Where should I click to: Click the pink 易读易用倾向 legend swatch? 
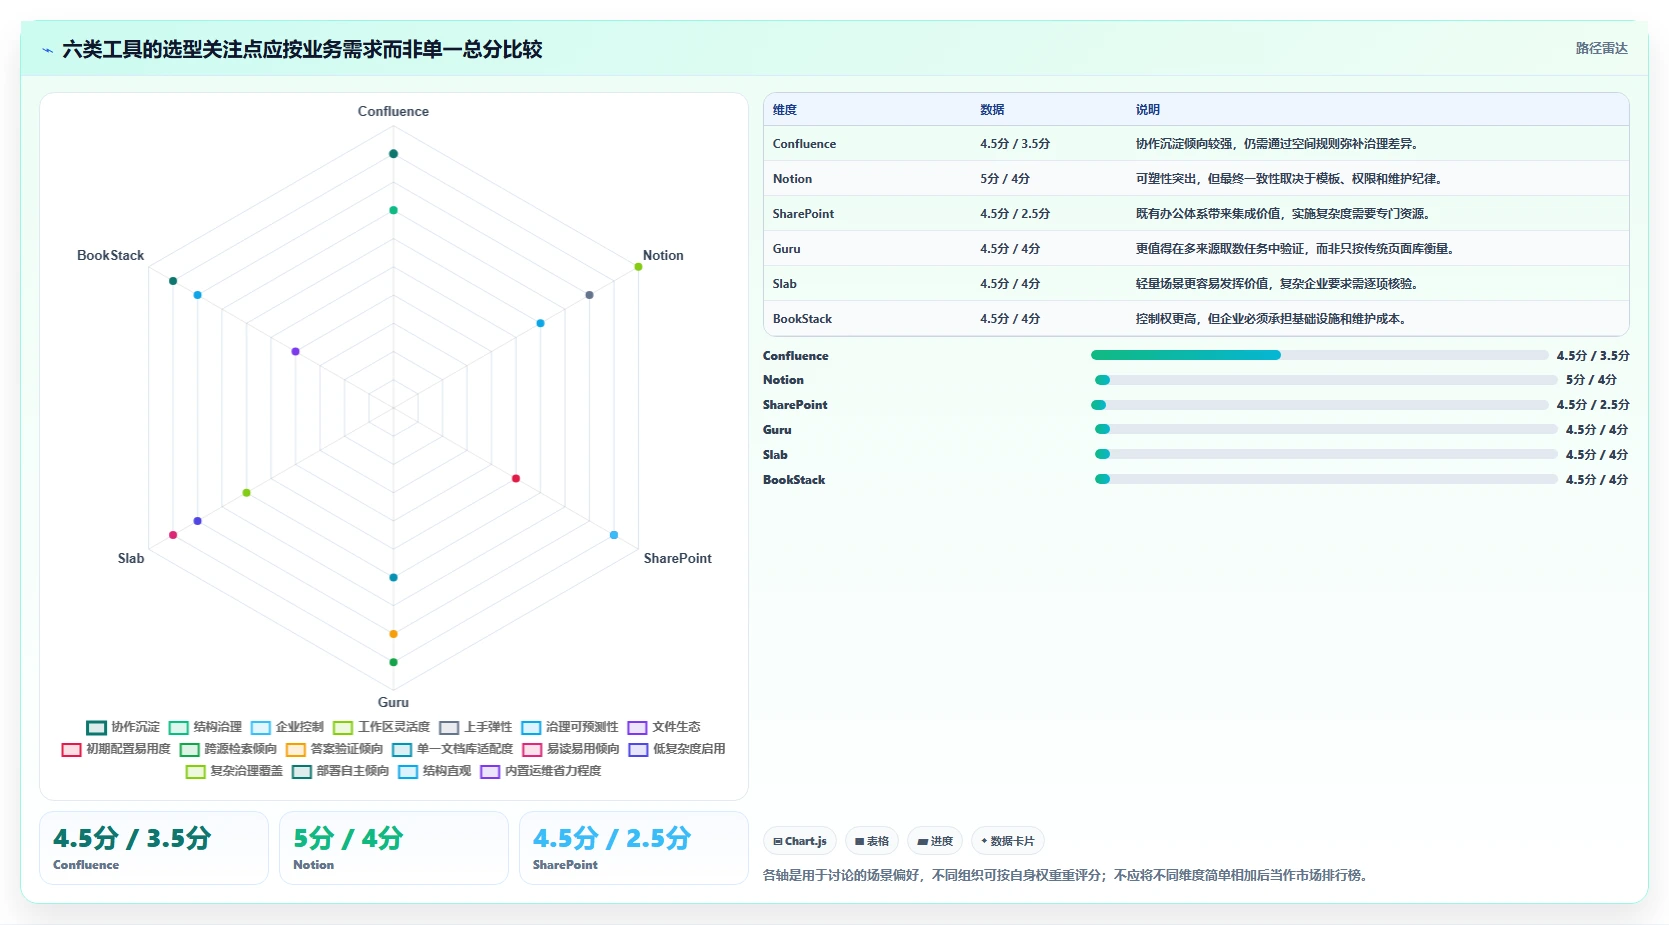click(532, 749)
